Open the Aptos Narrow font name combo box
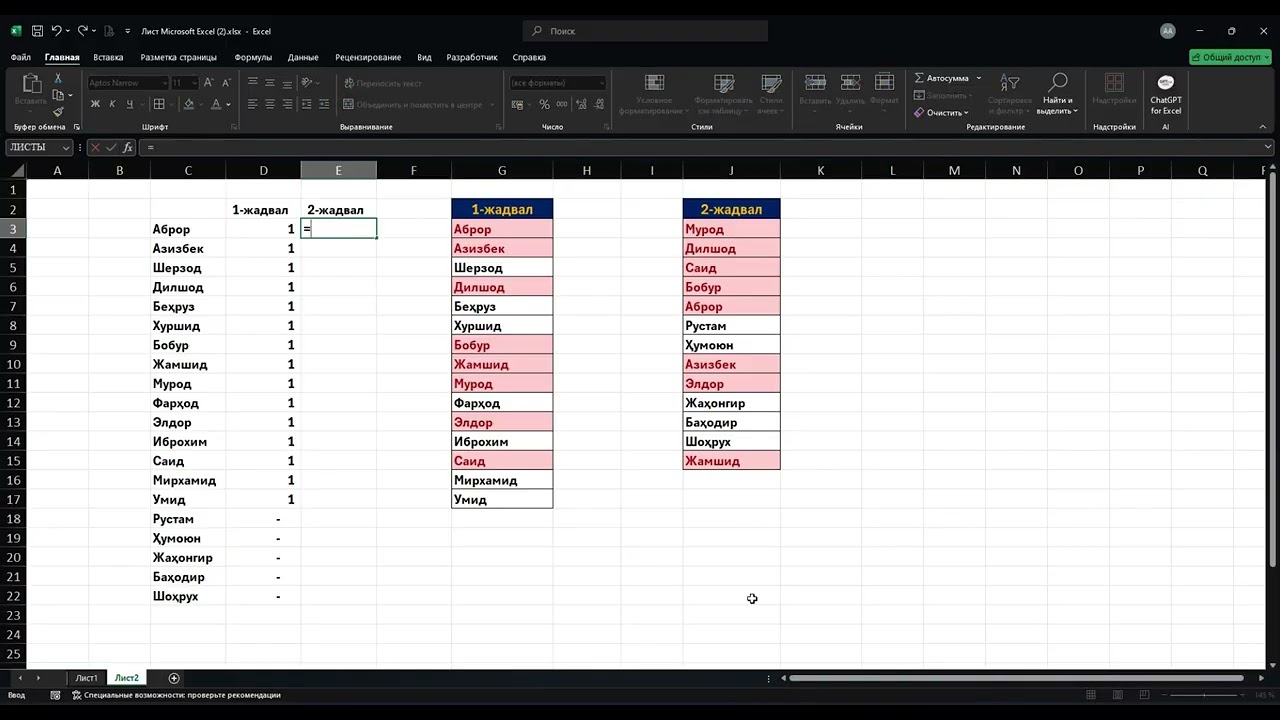 [127, 83]
